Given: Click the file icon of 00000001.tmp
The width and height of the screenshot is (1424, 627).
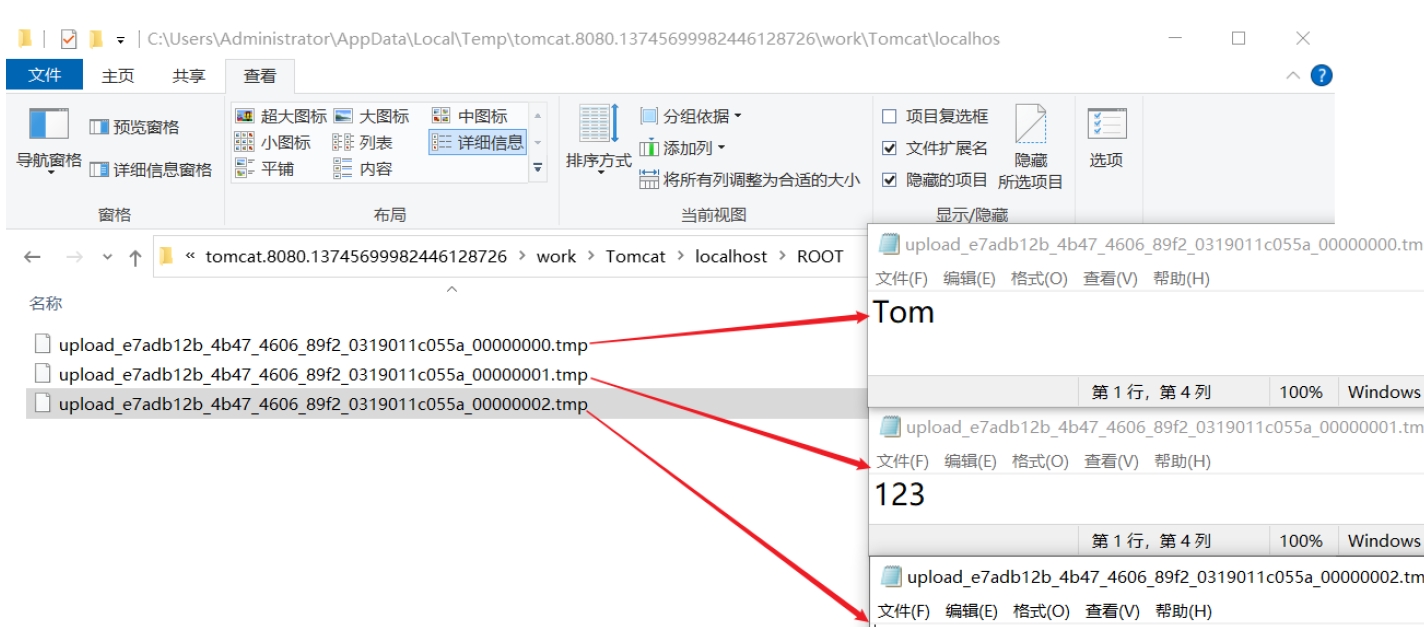Looking at the screenshot, I should click(42, 374).
